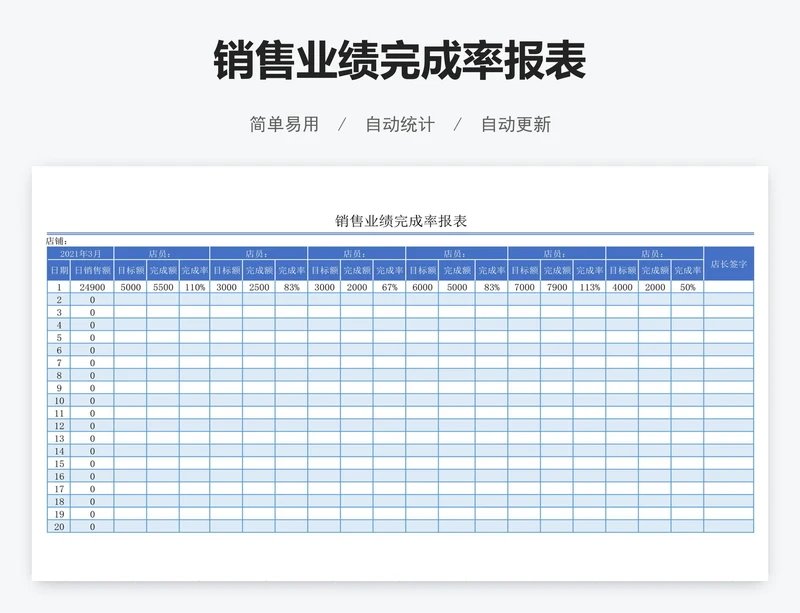The height and width of the screenshot is (613, 800).
Task: Click date cell 1 in the 日期 column
Action: click(59, 287)
